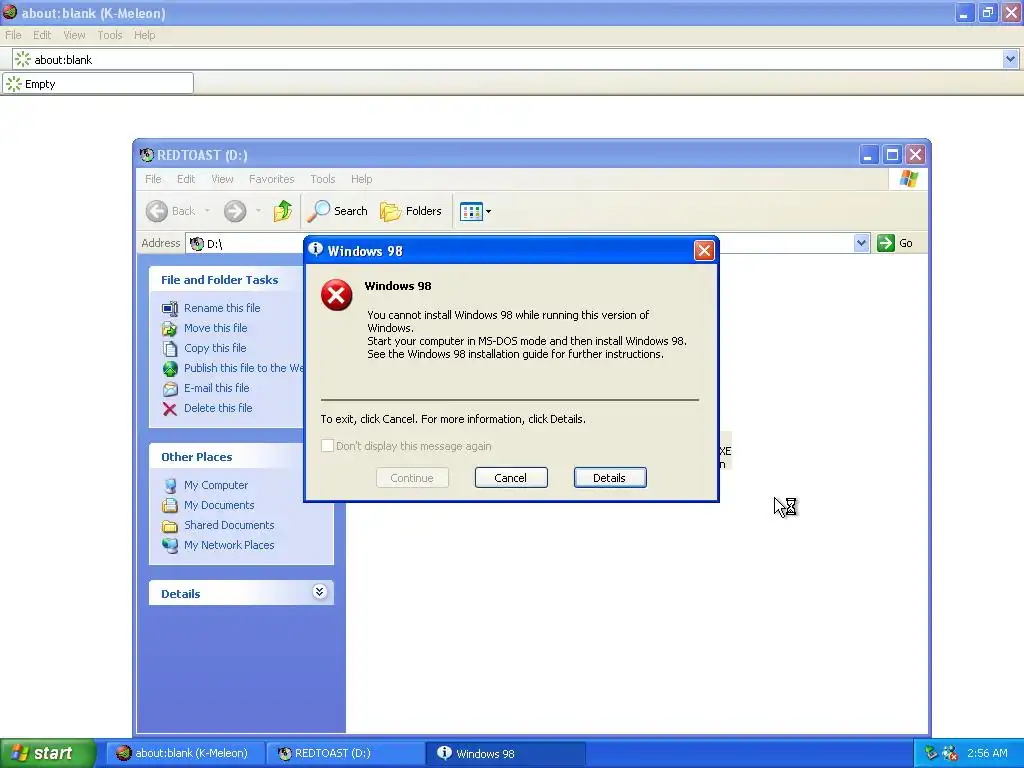Click the D:\ drive icon in address bar
This screenshot has height=768, width=1024.
(x=197, y=244)
